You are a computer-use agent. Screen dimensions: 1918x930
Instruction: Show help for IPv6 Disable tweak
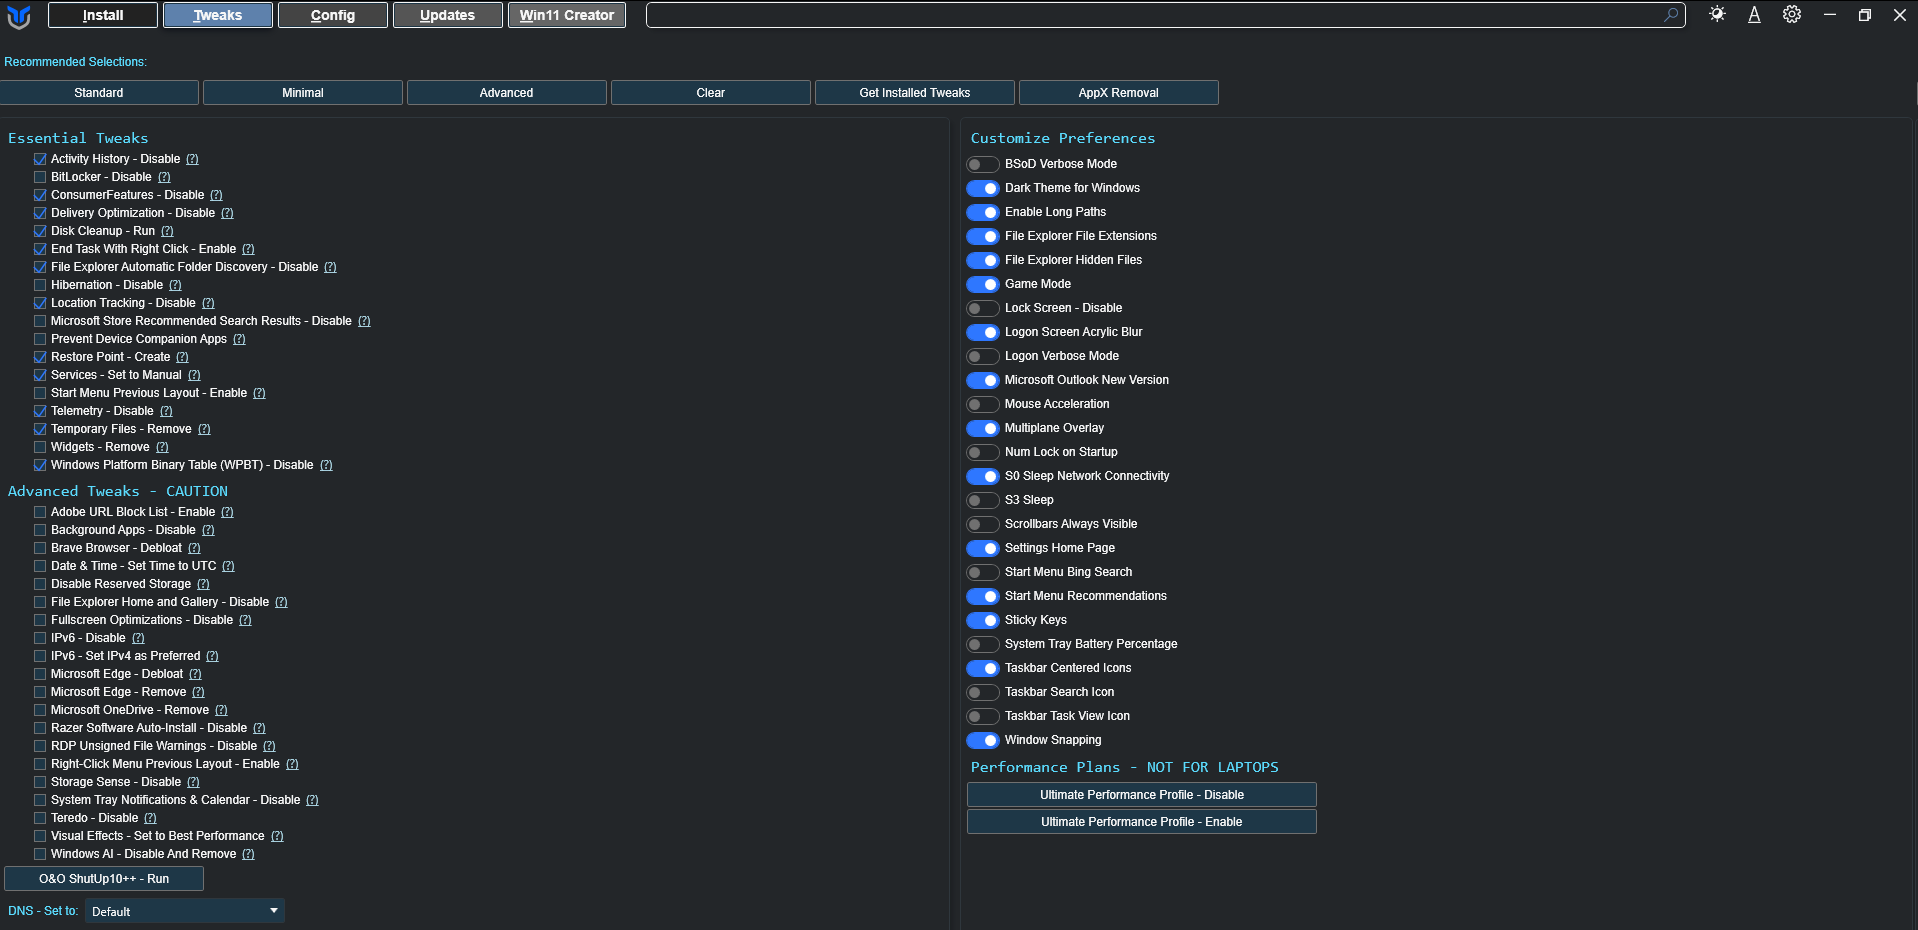tap(138, 638)
